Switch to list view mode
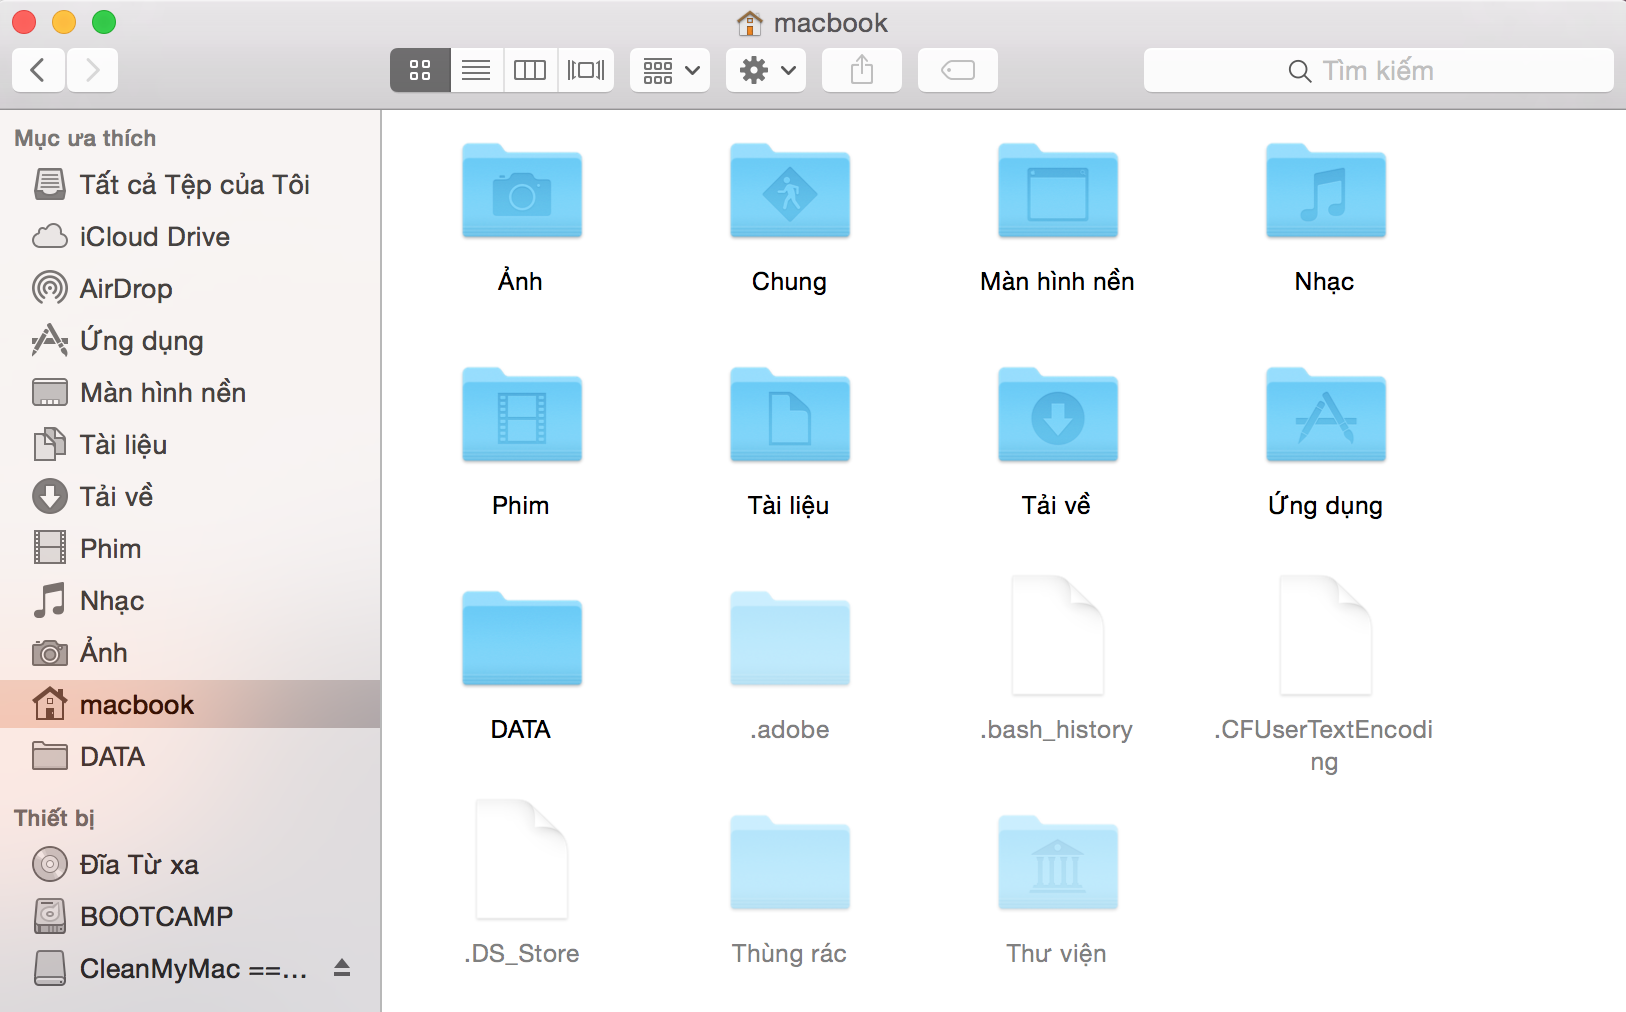Screen dimensions: 1626x1012 (476, 70)
